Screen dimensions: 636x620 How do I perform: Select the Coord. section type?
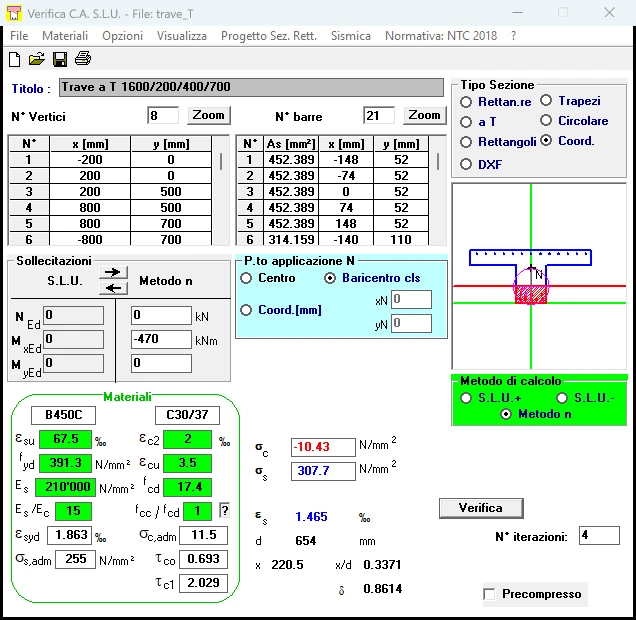click(x=546, y=141)
